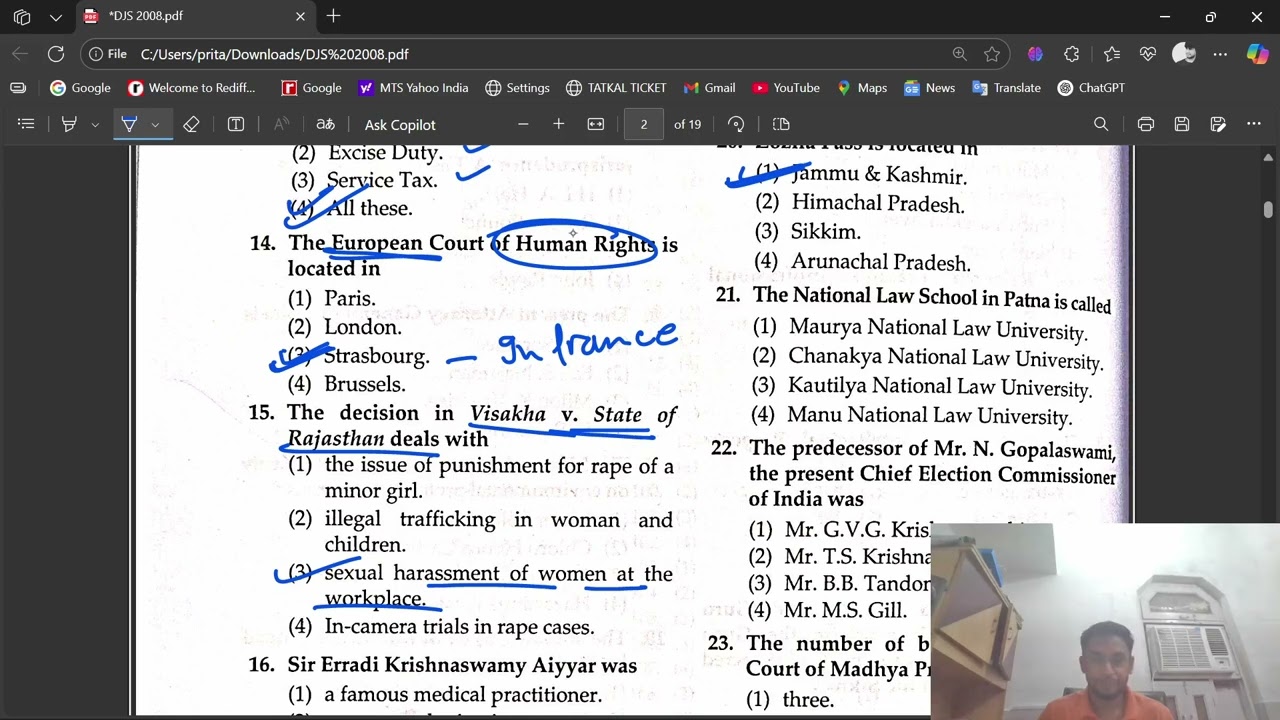Open the Gmail bookmark
Screen dimensions: 1280x720
tap(709, 88)
